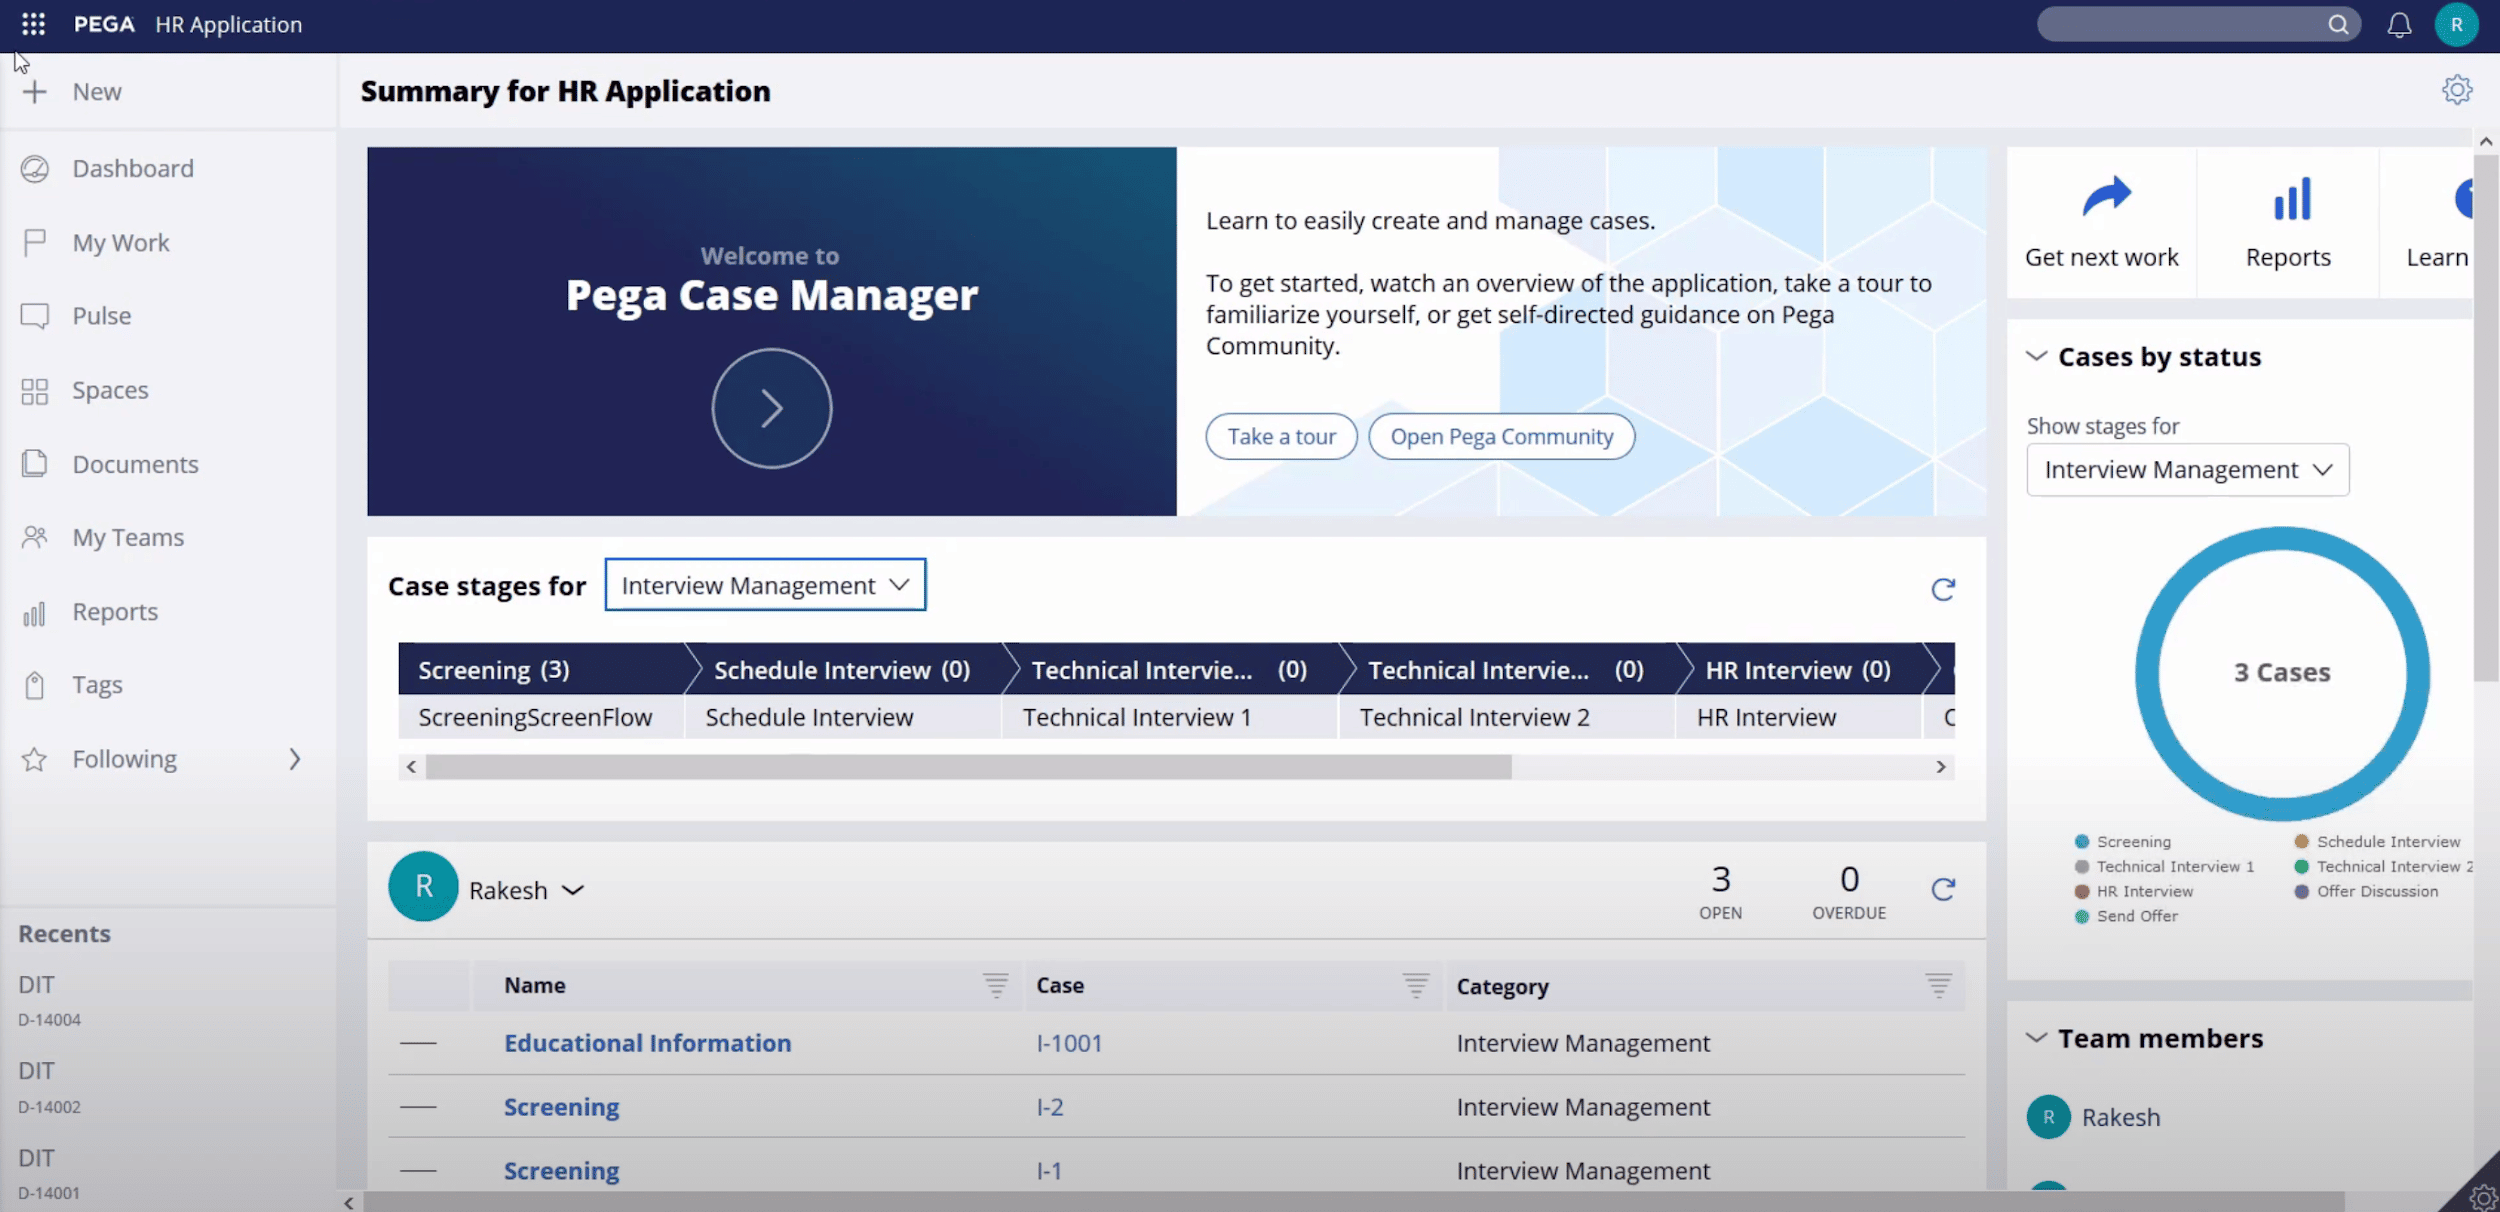Expand the Following submenu chevron
The image size is (2500, 1212).
294,759
